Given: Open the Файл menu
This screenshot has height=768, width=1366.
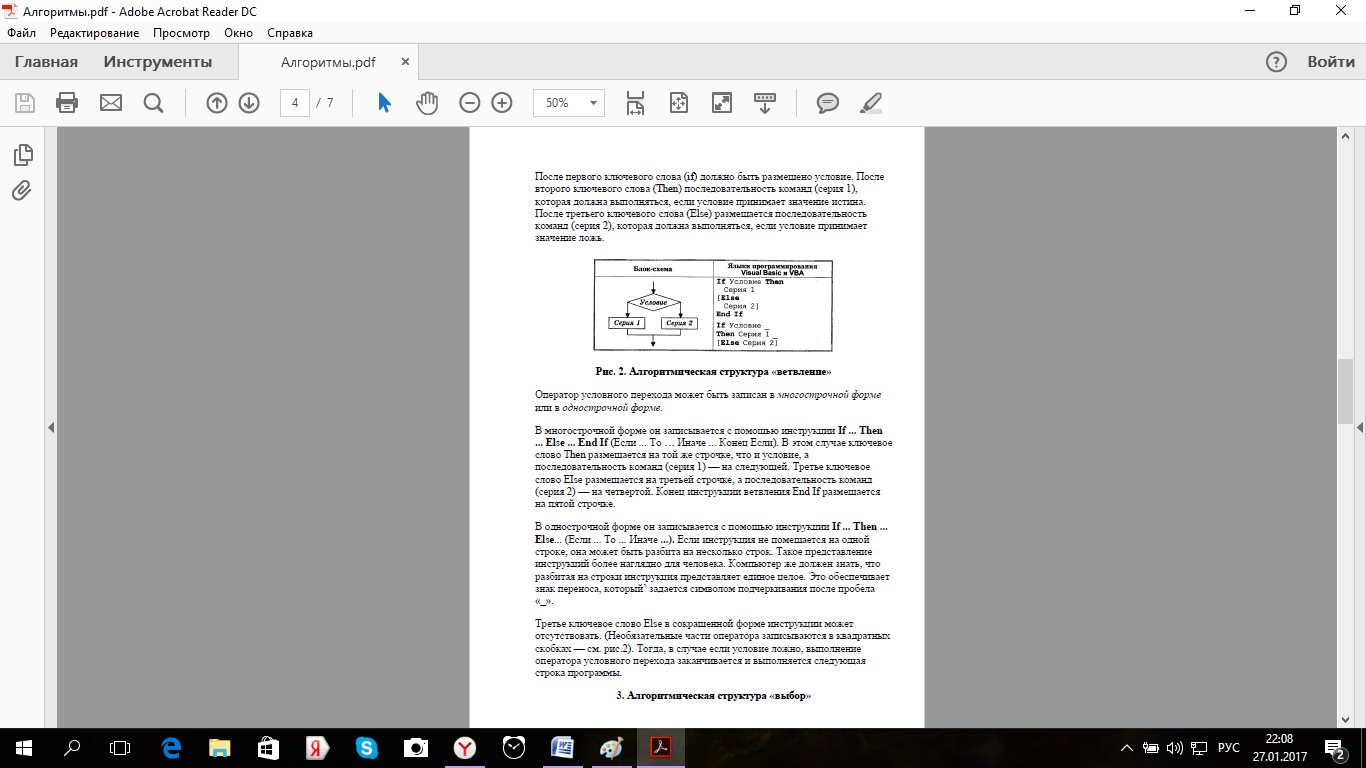Looking at the screenshot, I should click(x=21, y=33).
